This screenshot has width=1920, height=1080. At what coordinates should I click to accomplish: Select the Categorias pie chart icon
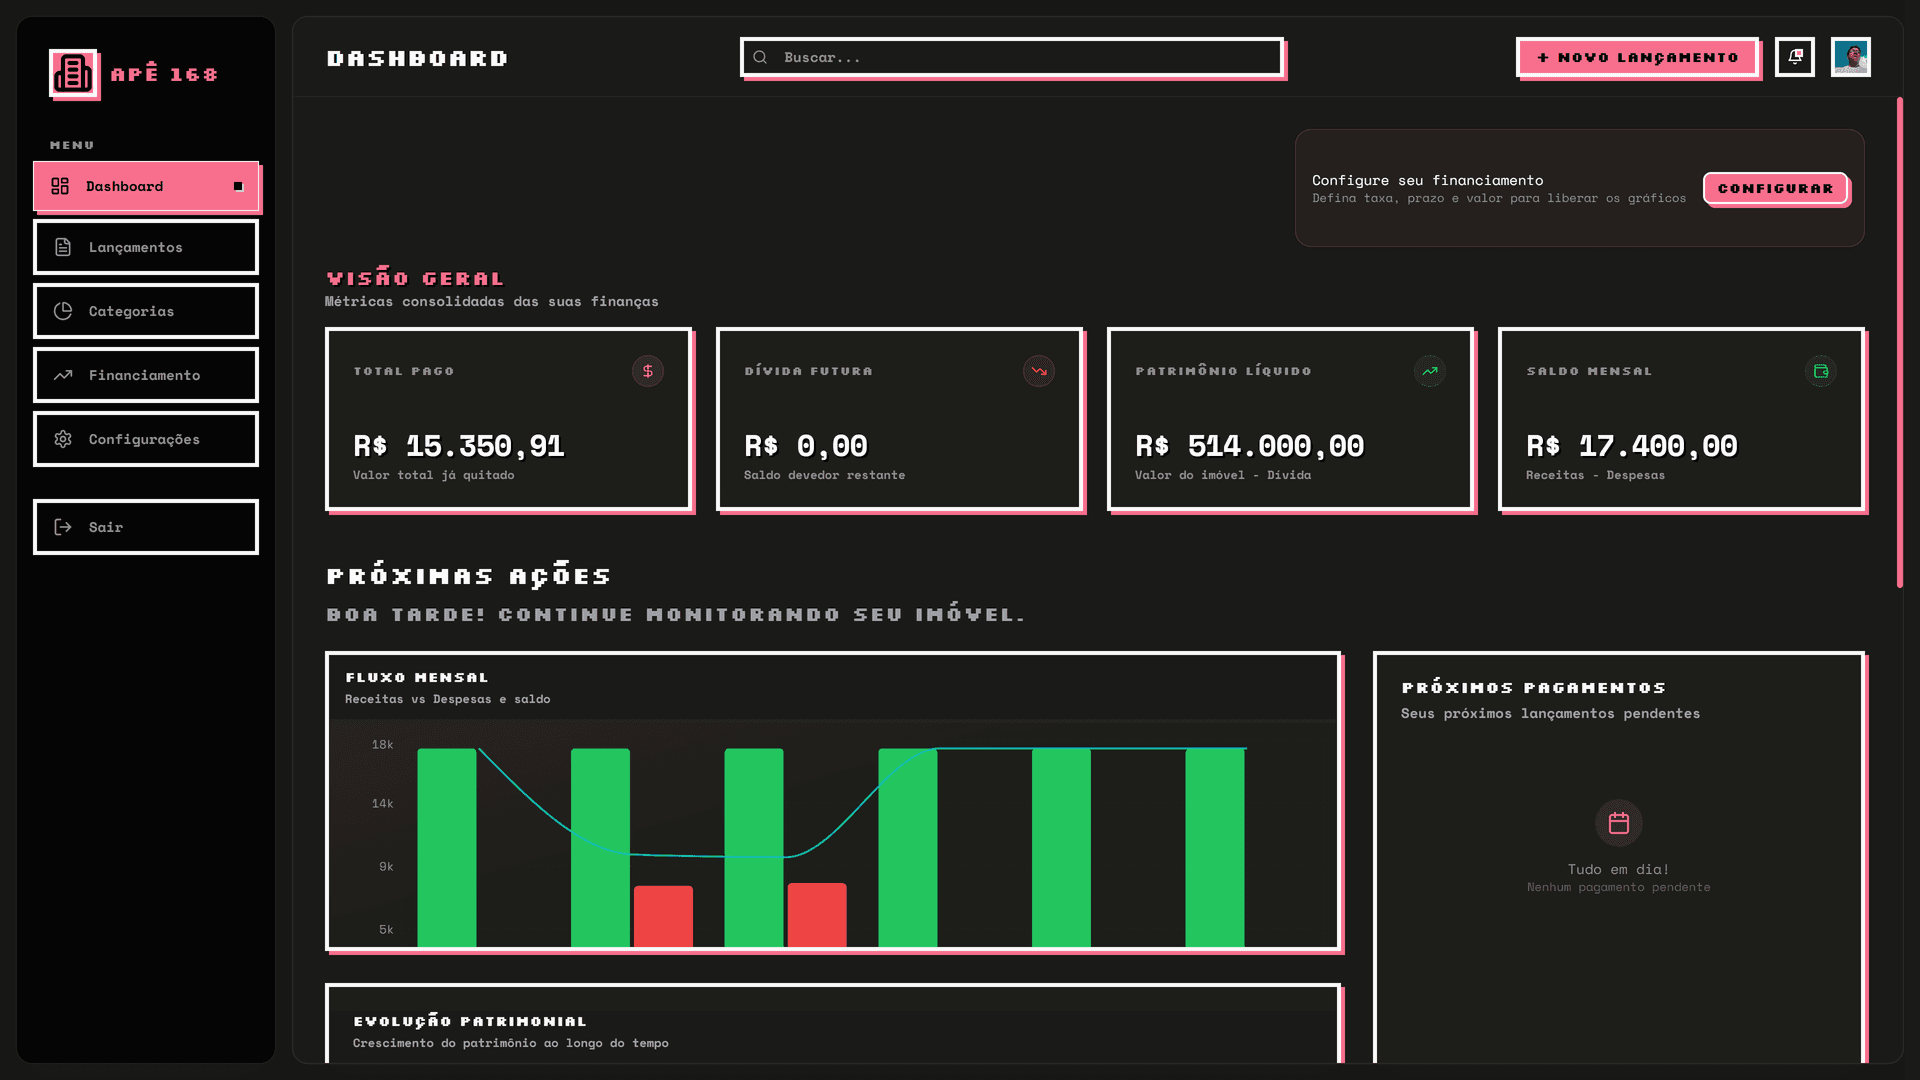coord(62,311)
